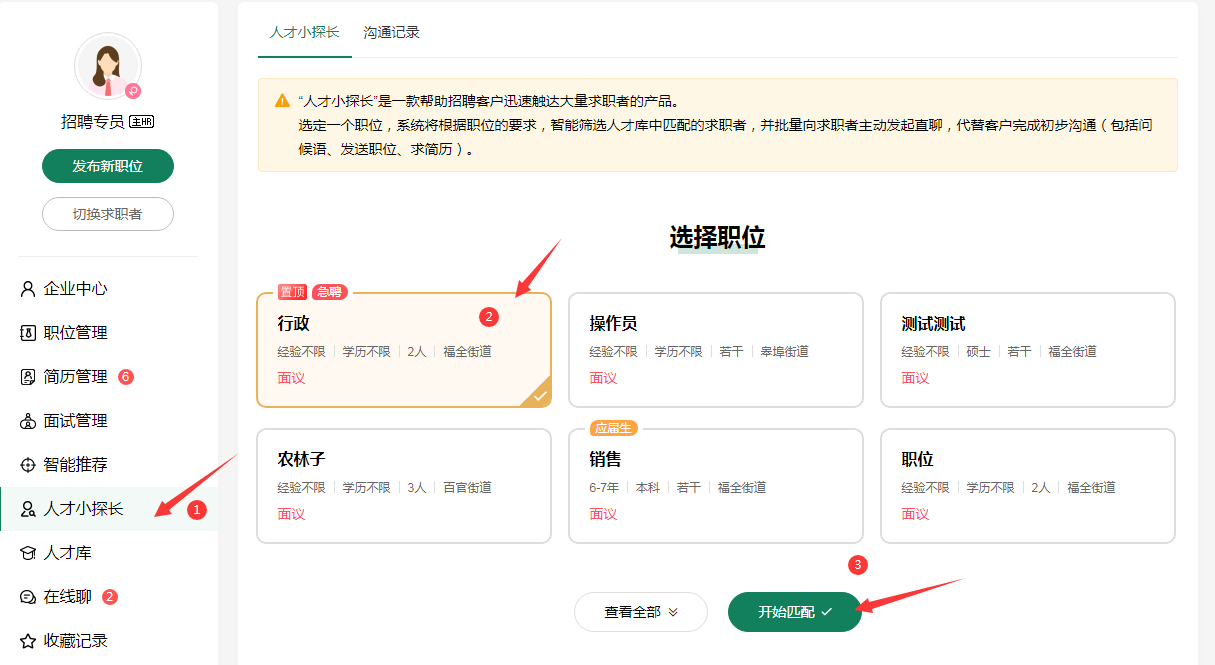
Task: Click the 面试管理 sidebar icon
Action: pyautogui.click(x=28, y=421)
